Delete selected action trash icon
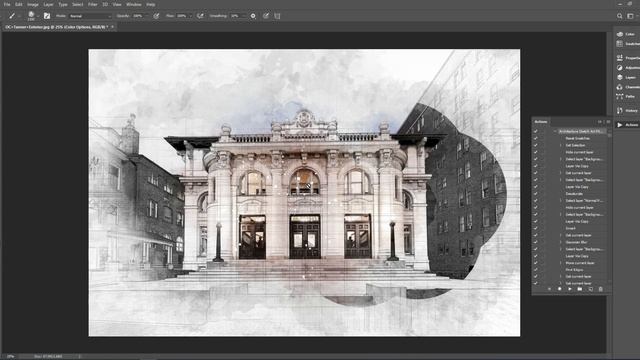 pos(600,289)
